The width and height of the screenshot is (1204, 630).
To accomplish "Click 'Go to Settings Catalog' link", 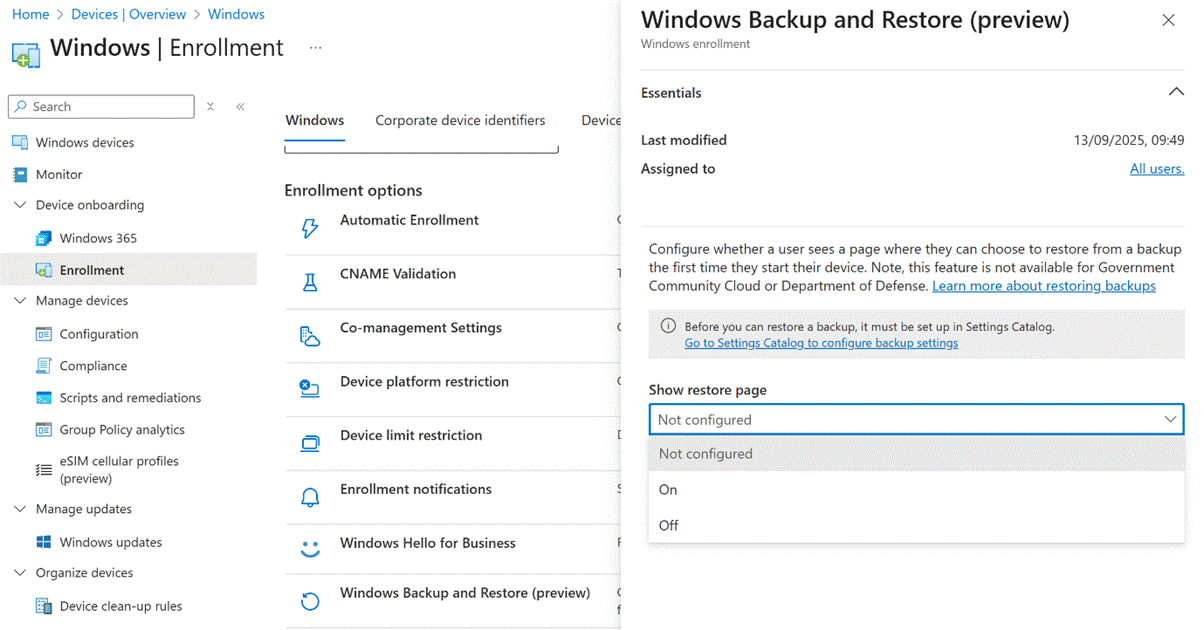I will tap(820, 343).
